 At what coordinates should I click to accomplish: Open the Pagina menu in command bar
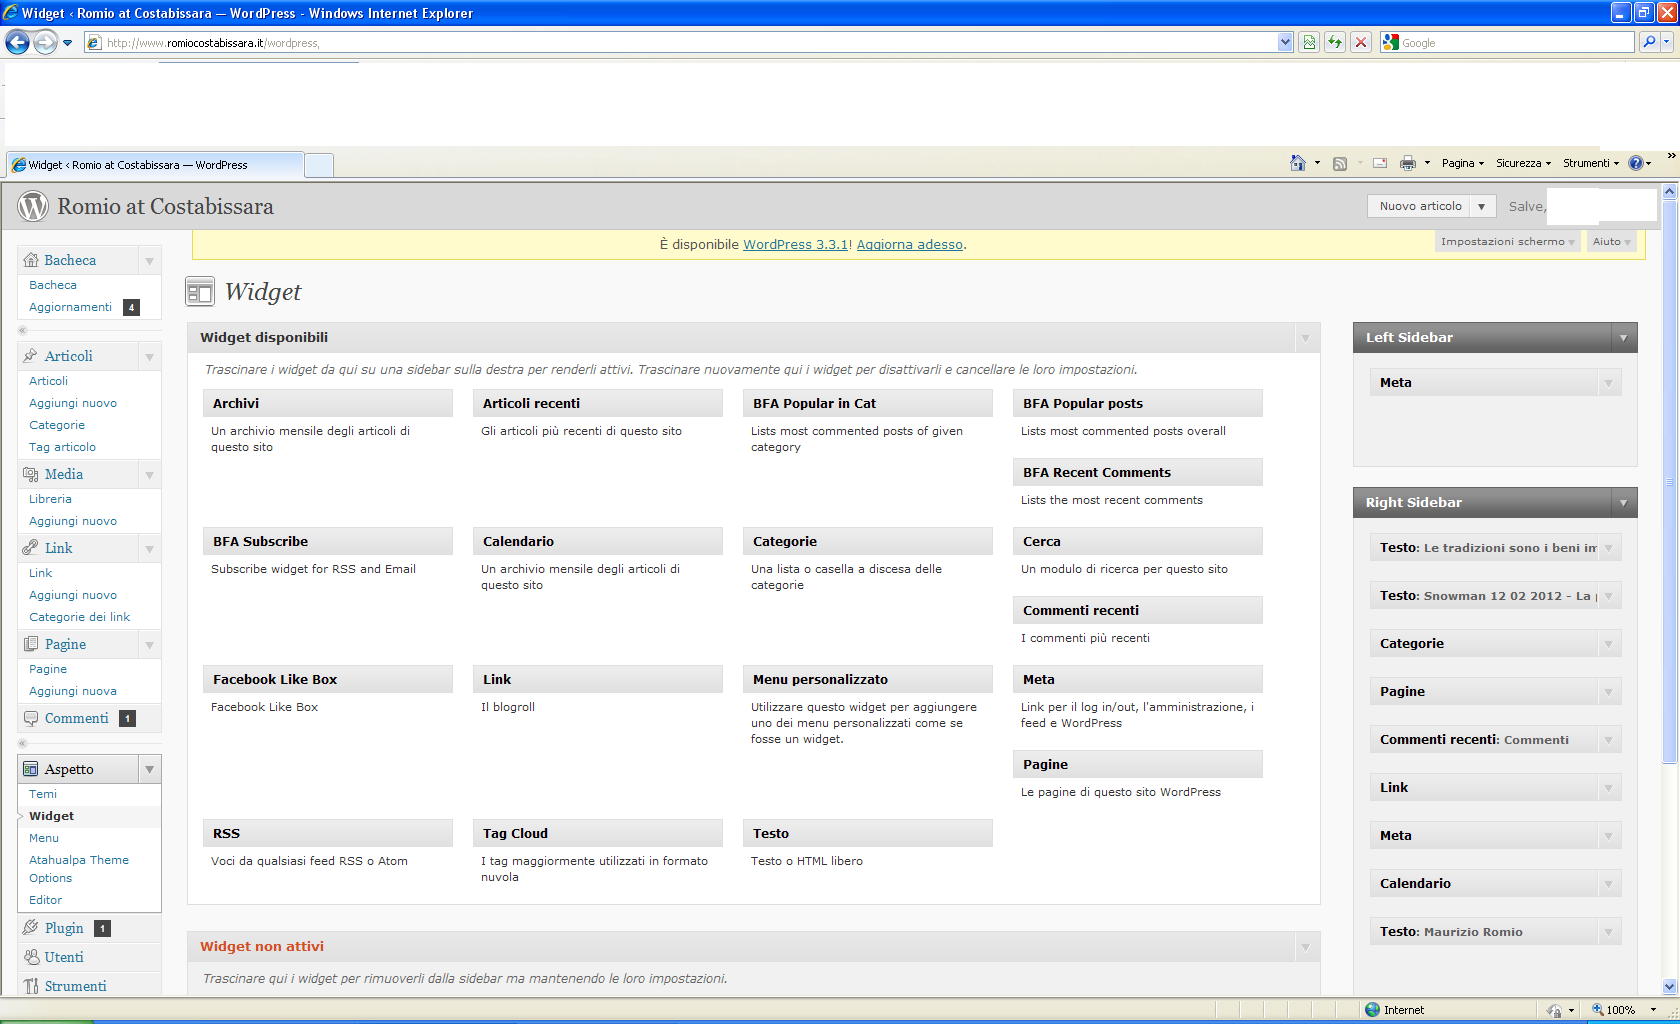(1462, 163)
